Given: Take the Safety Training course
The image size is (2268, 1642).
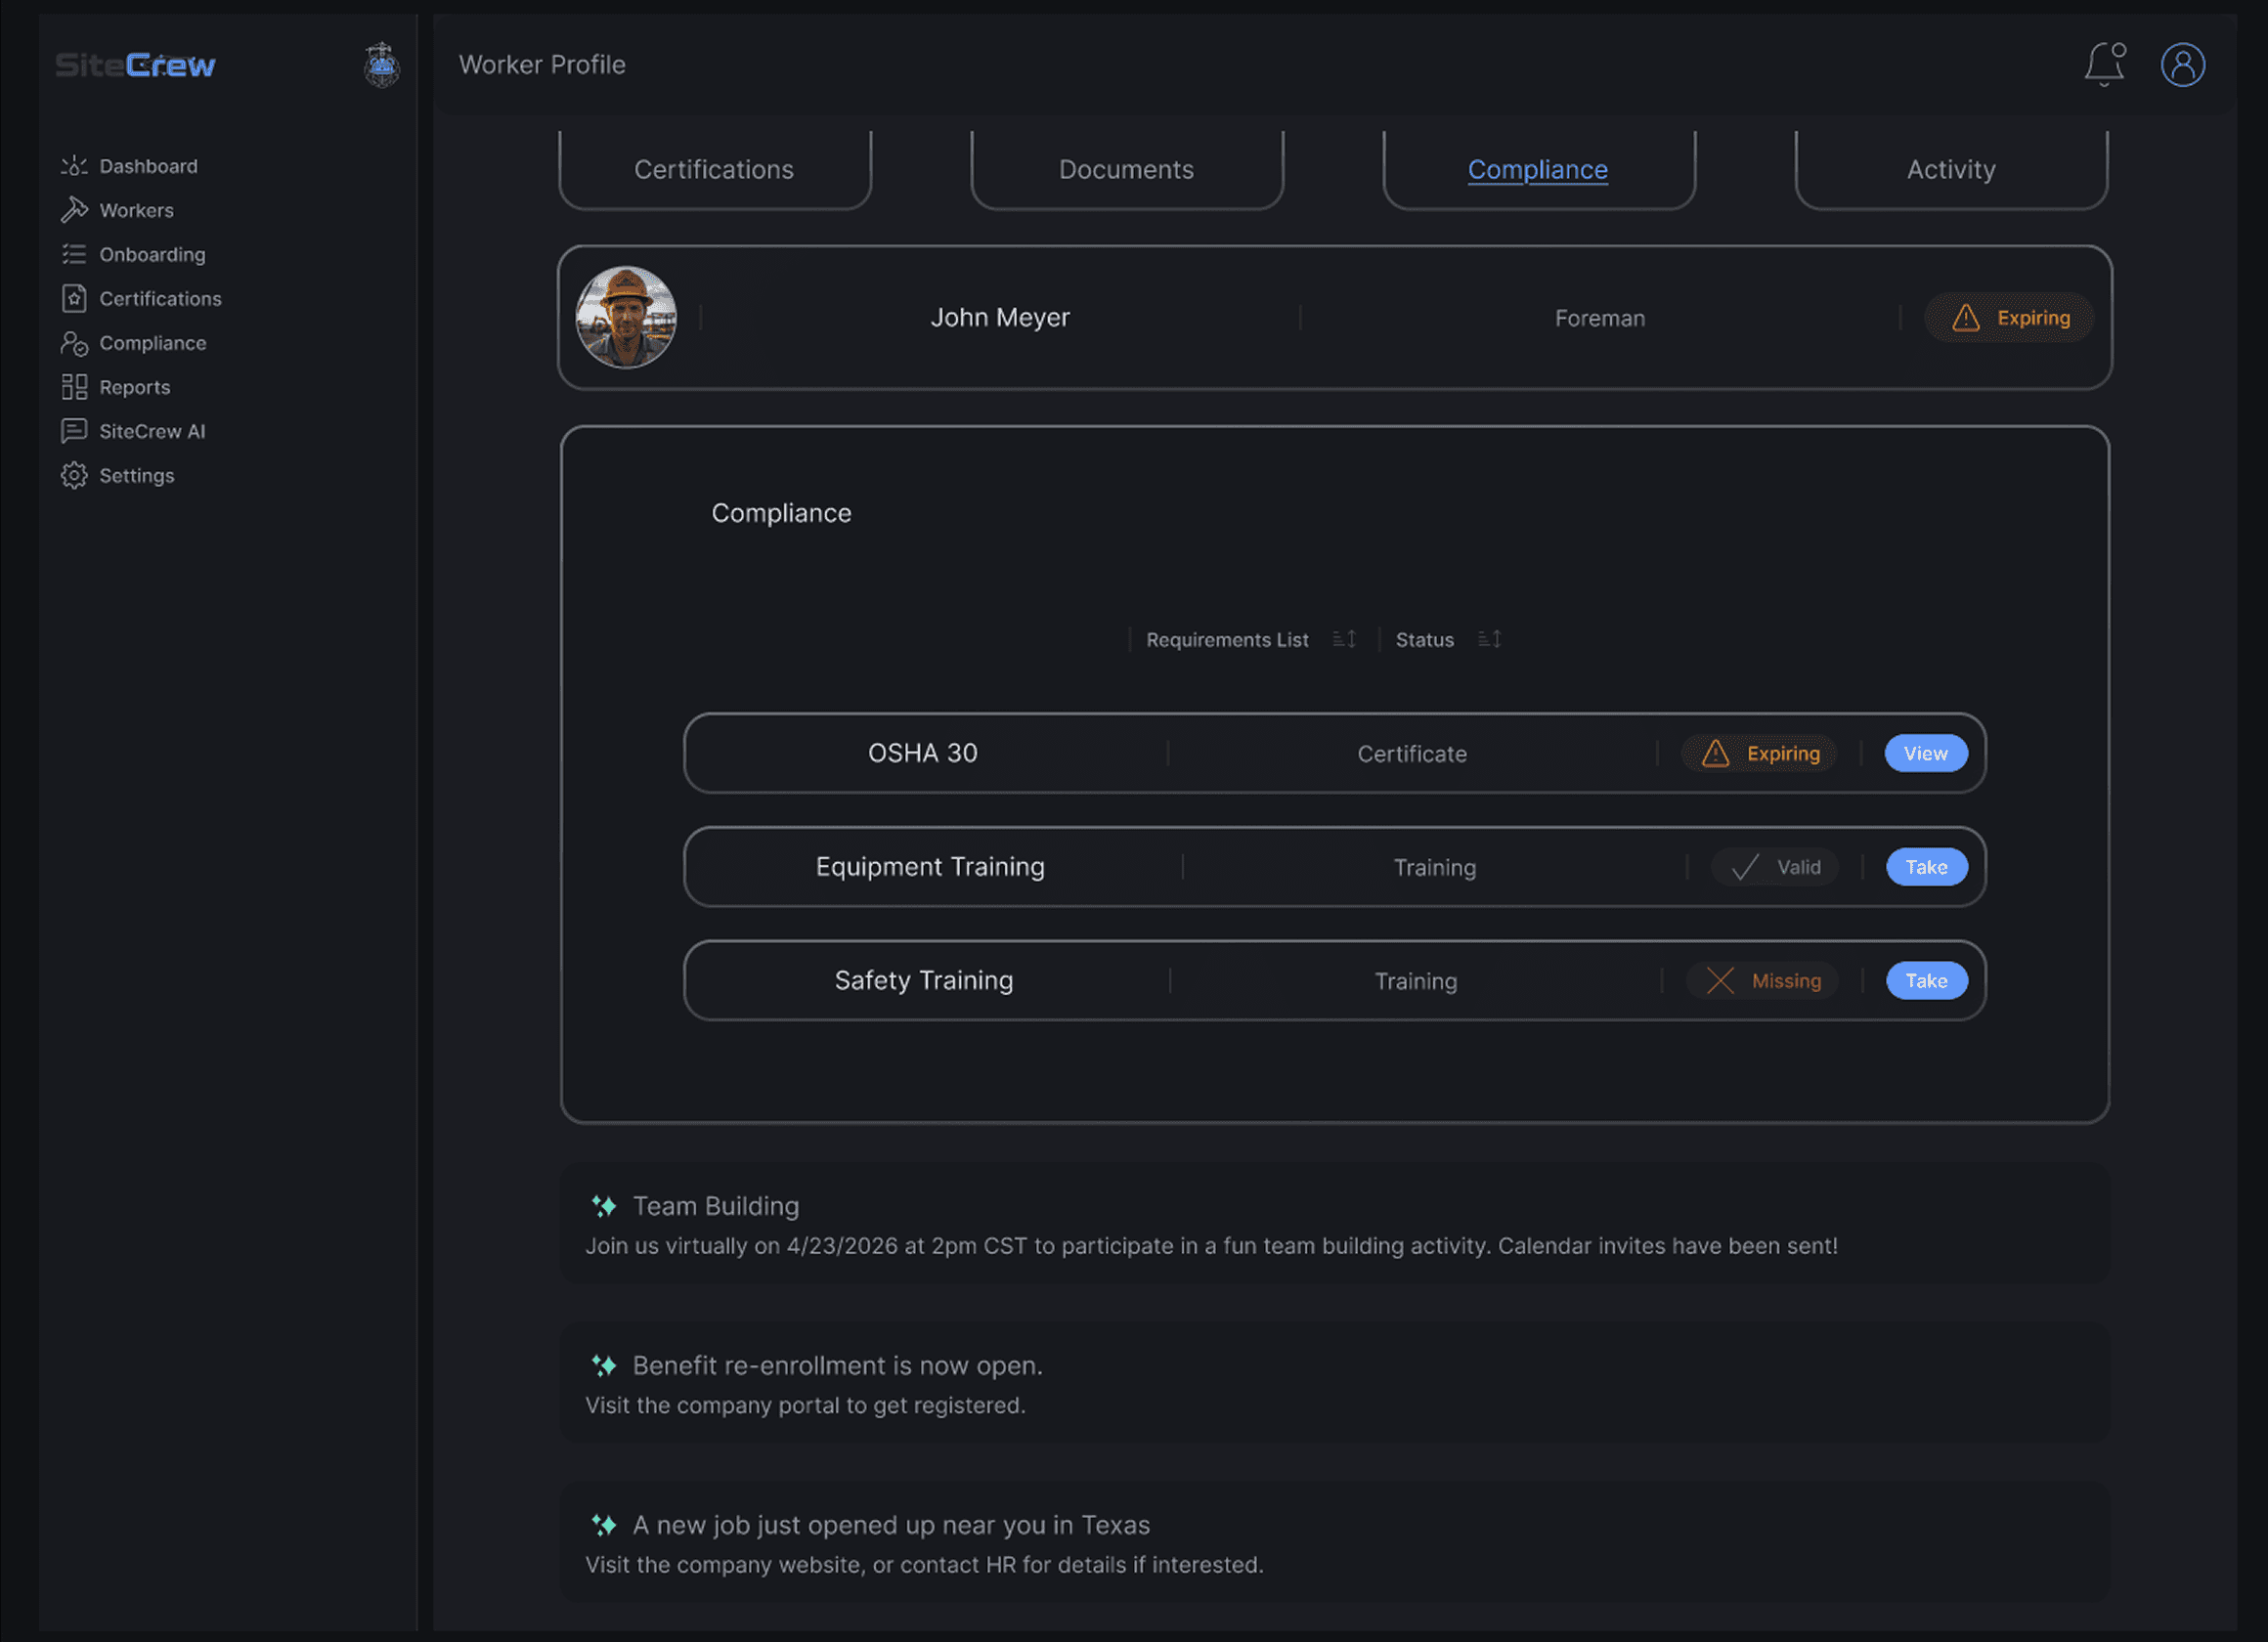Looking at the screenshot, I should tap(1926, 980).
